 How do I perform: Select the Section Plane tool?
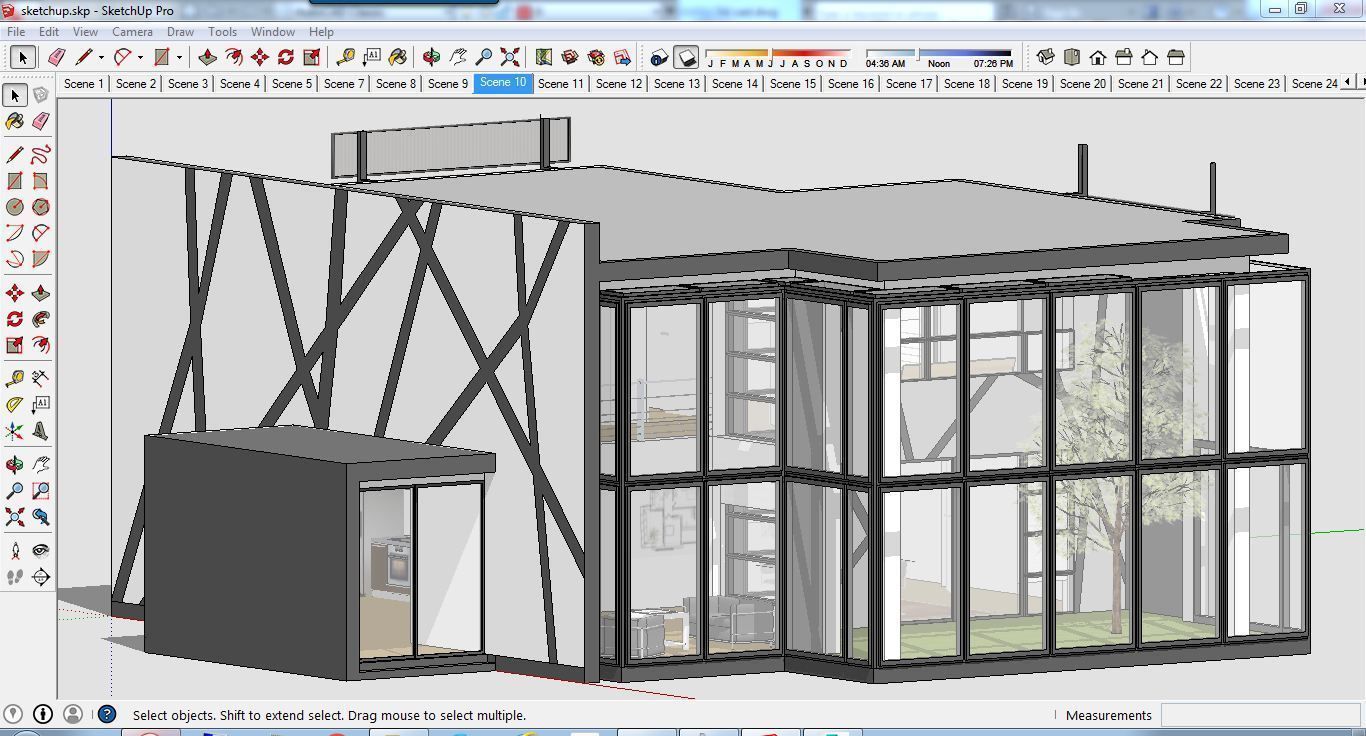click(40, 577)
